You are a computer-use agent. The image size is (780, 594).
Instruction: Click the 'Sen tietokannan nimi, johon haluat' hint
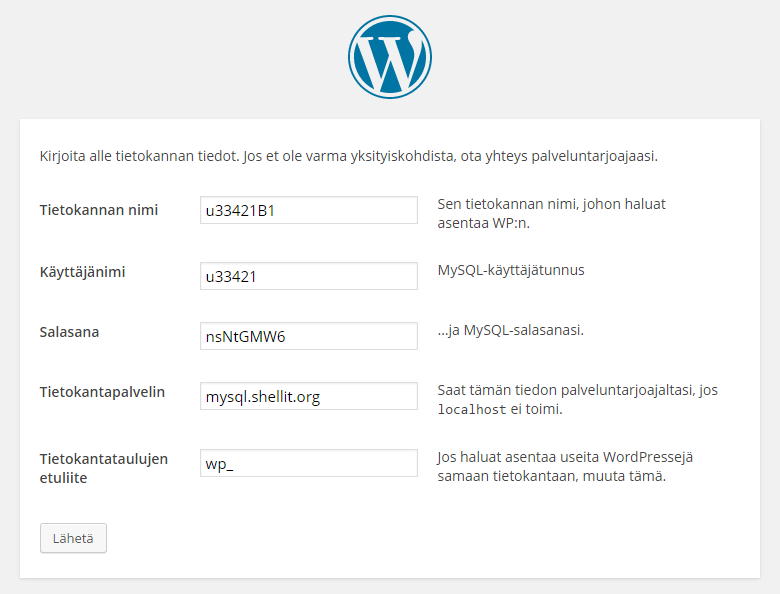click(551, 204)
